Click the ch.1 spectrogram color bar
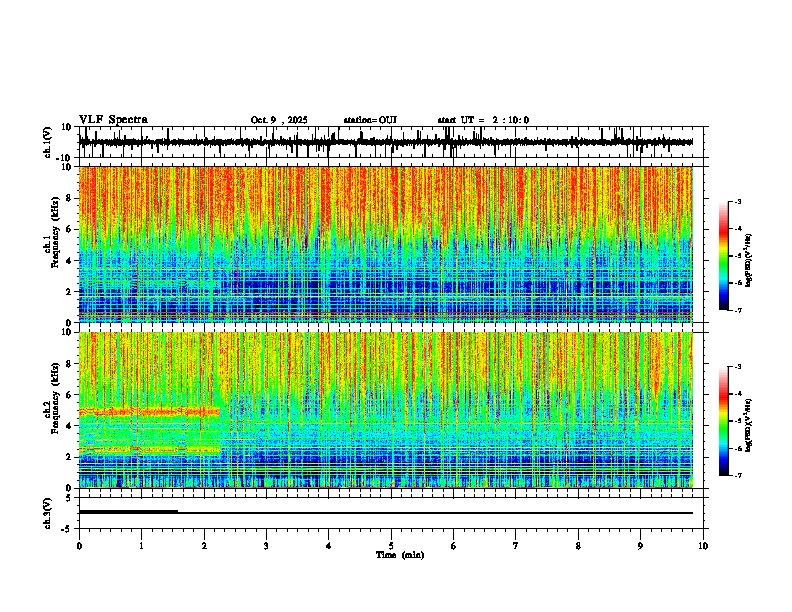Viewport: 792px width, 612px height. pos(724,256)
